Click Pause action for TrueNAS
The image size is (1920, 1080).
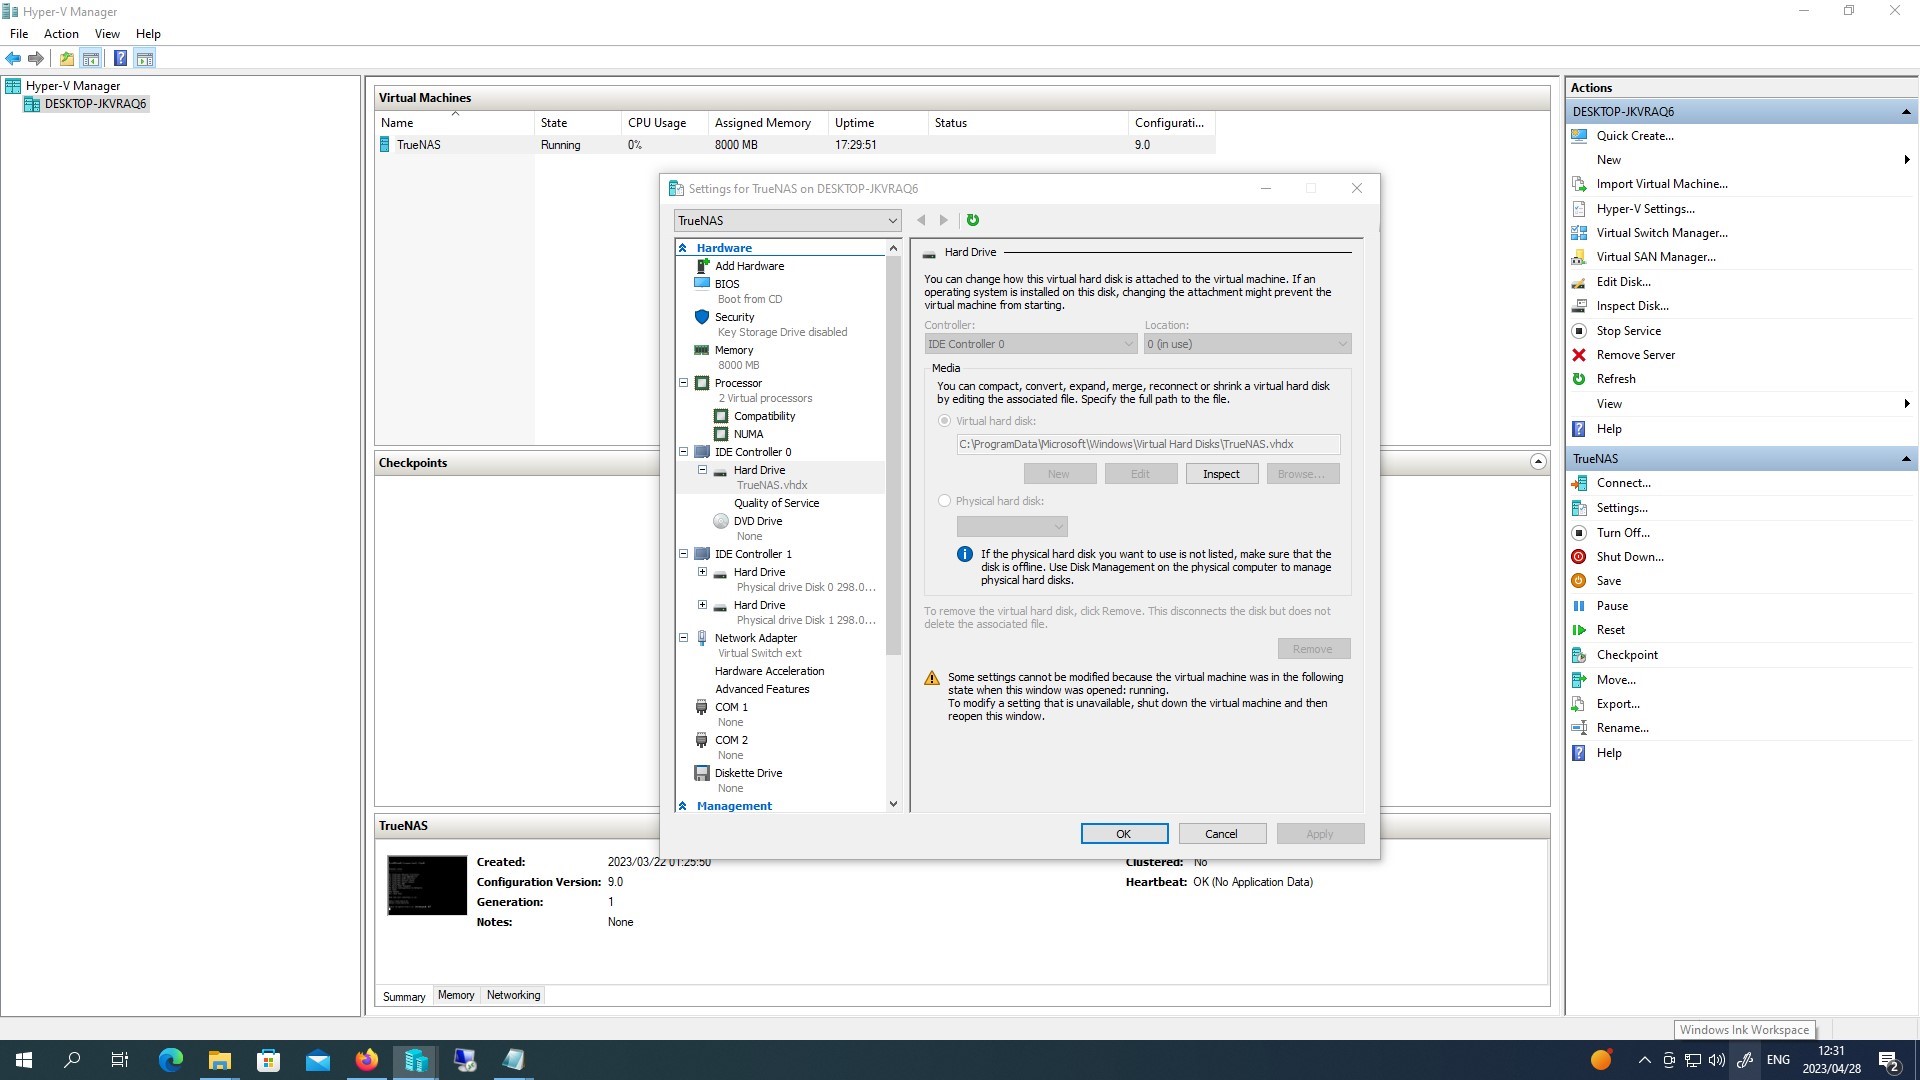click(1612, 606)
